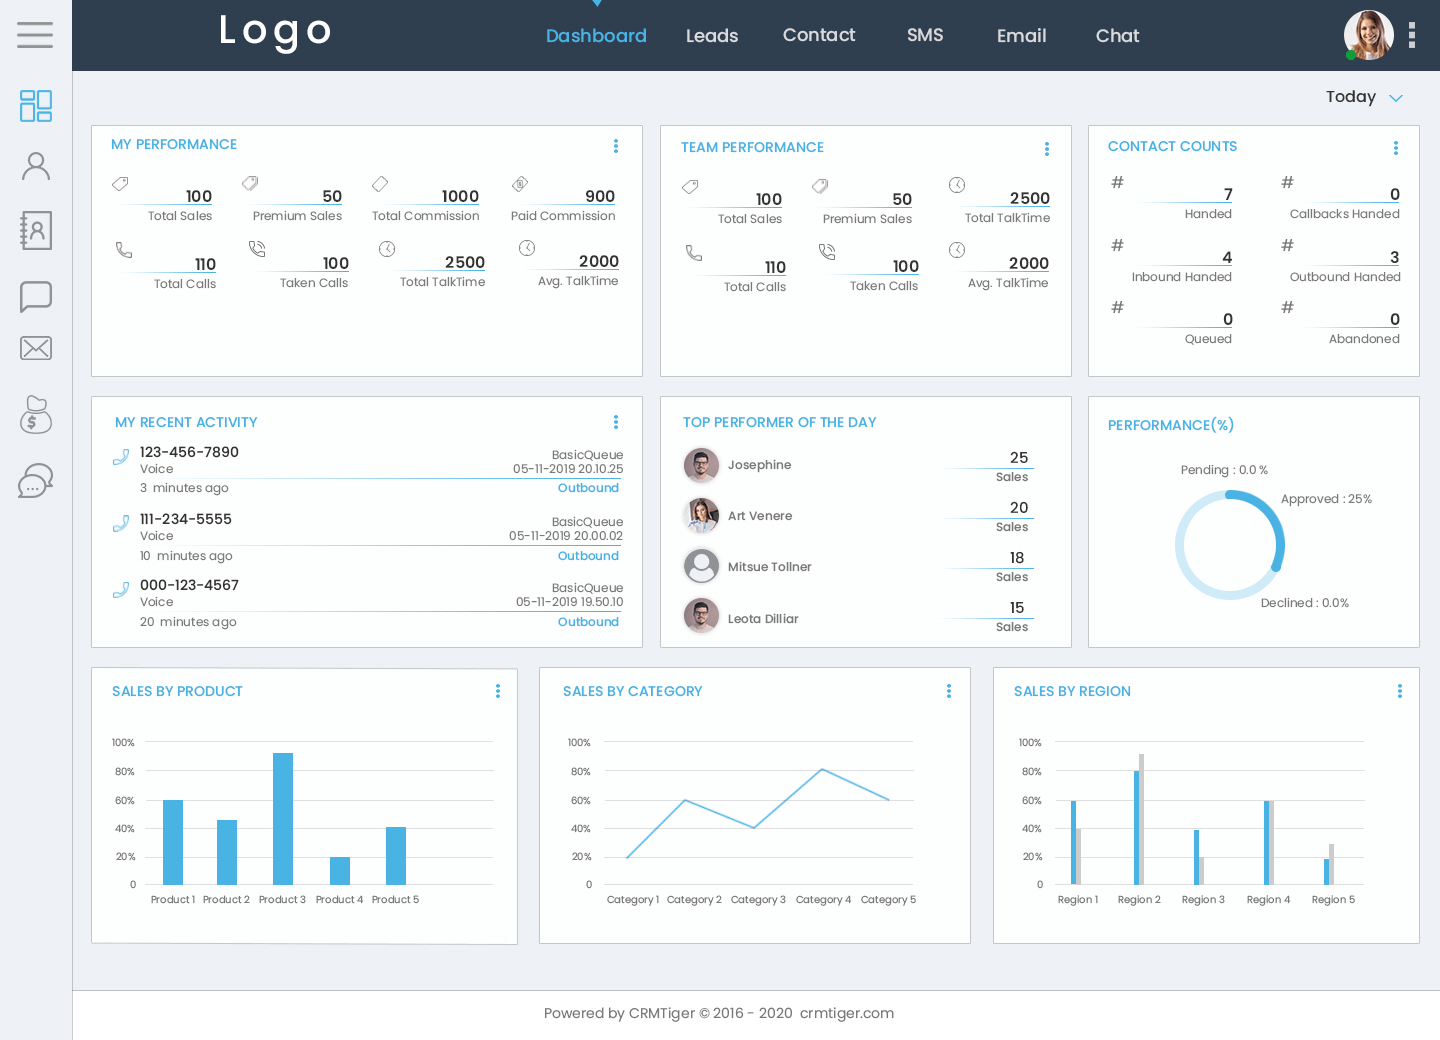Open Team Performance three-dot menu
The height and width of the screenshot is (1040, 1440).
click(x=1047, y=149)
